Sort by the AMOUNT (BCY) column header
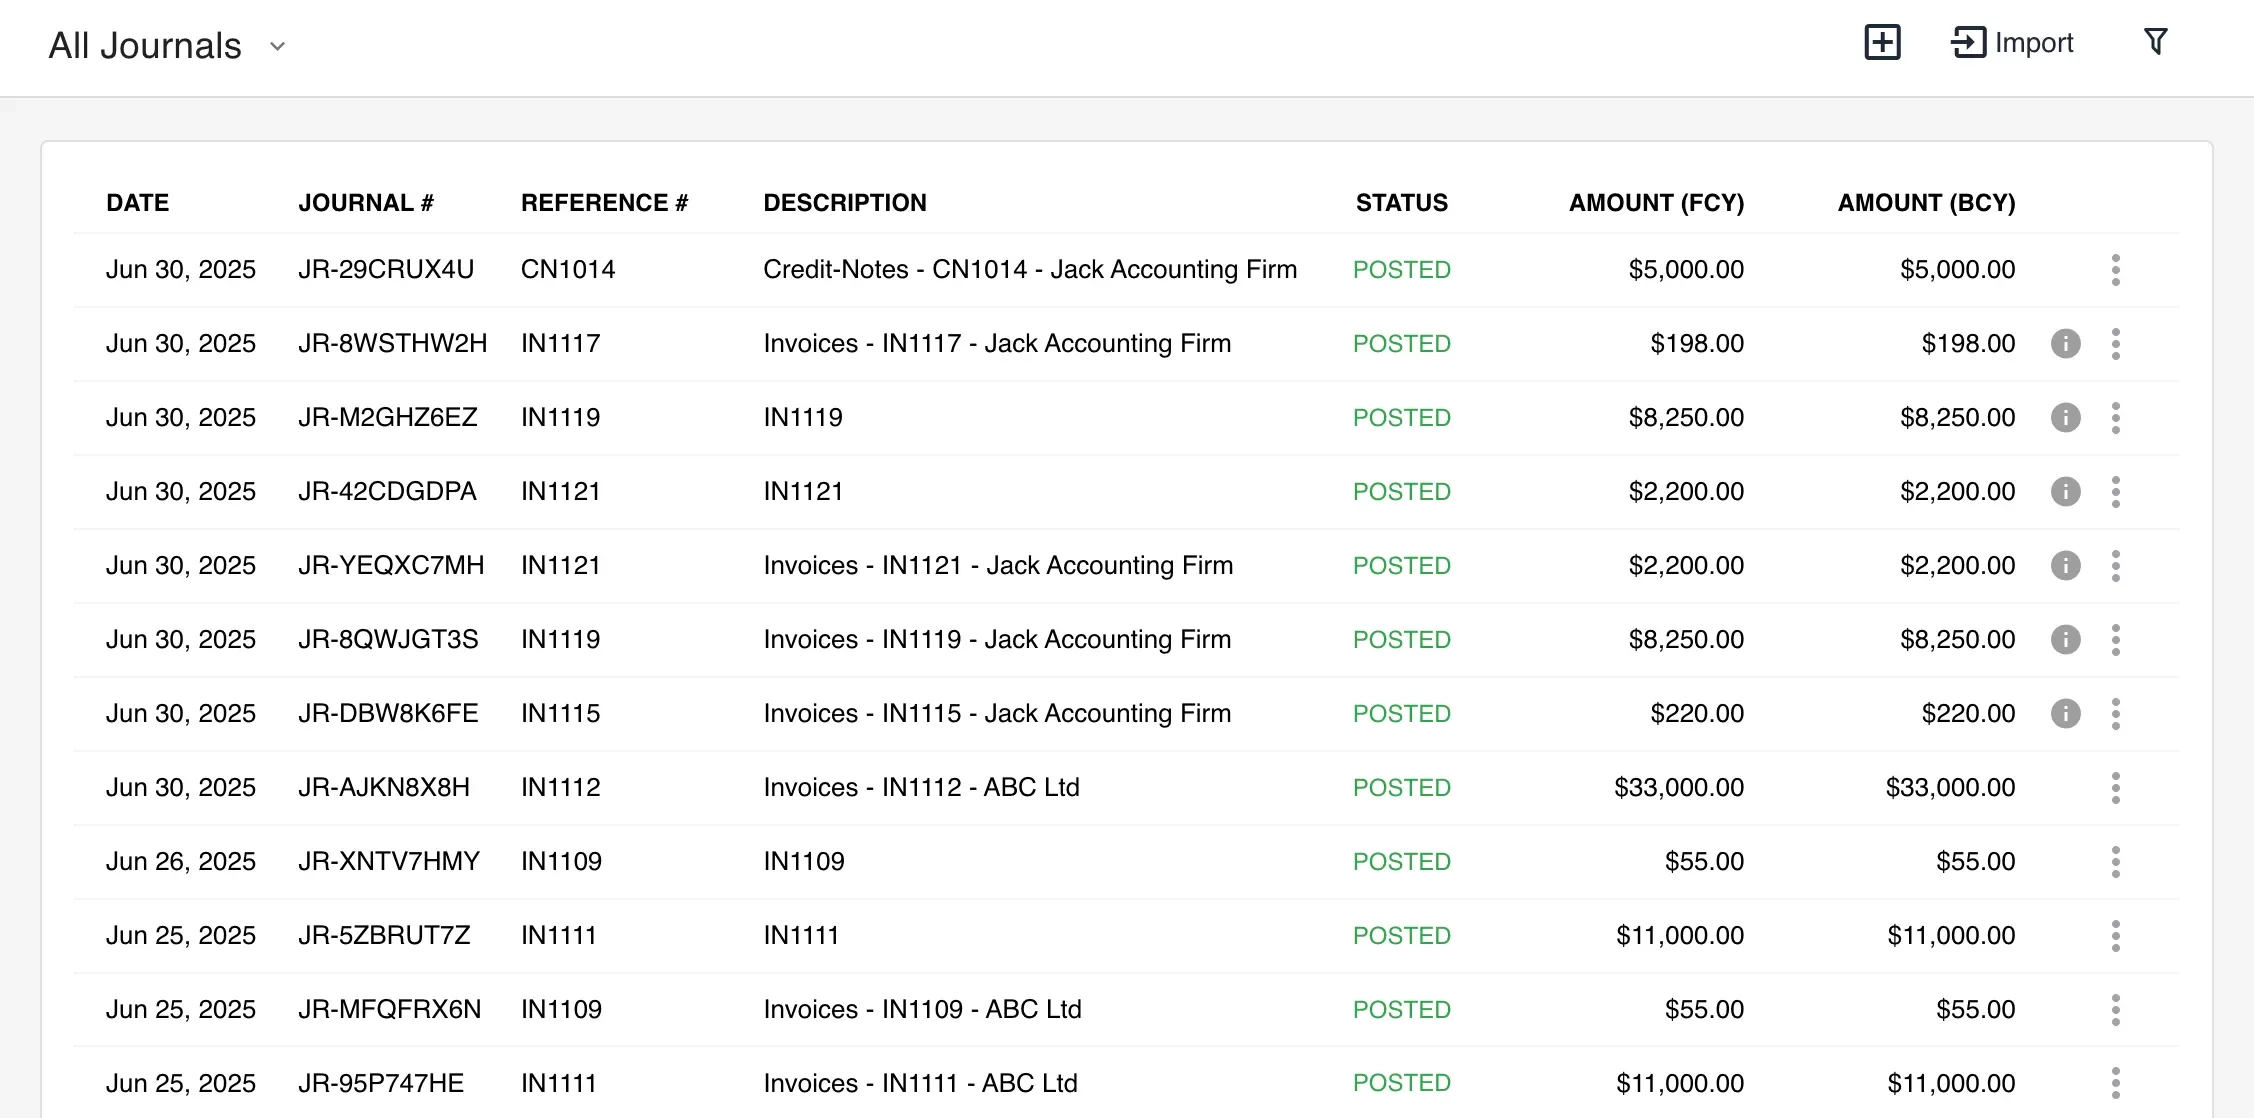Image resolution: width=2254 pixels, height=1118 pixels. point(1925,202)
